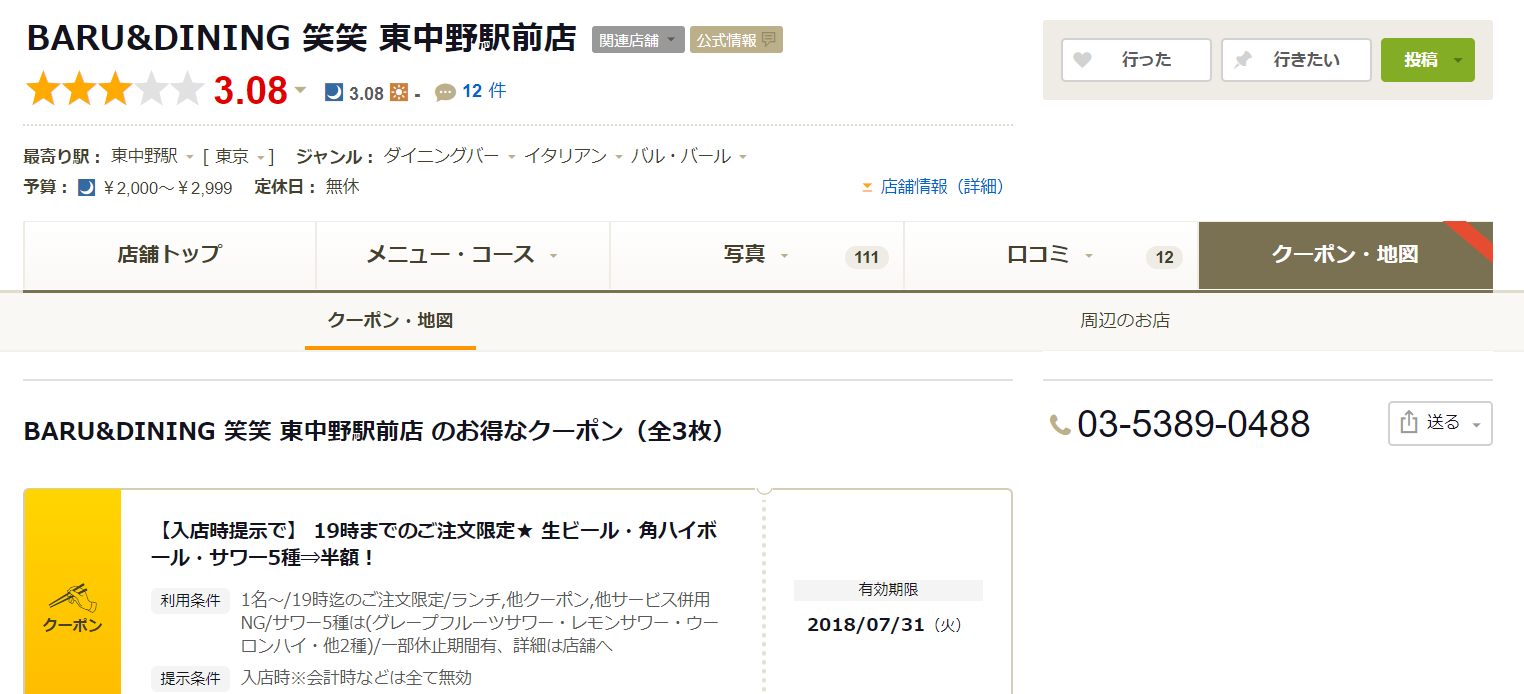Click the share icon on 送る button

coord(1409,422)
